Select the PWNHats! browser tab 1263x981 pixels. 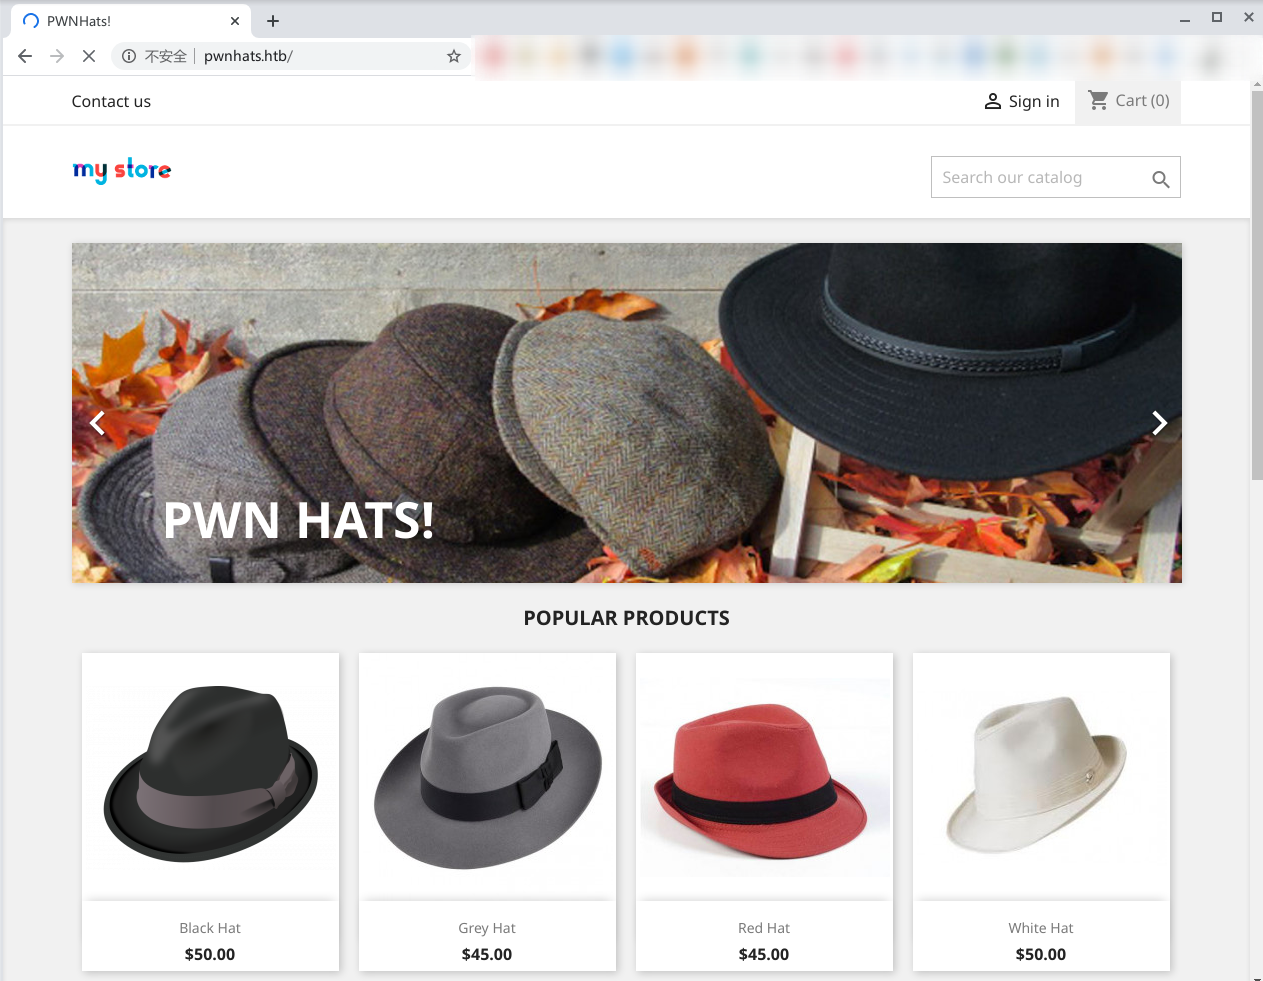tap(120, 21)
